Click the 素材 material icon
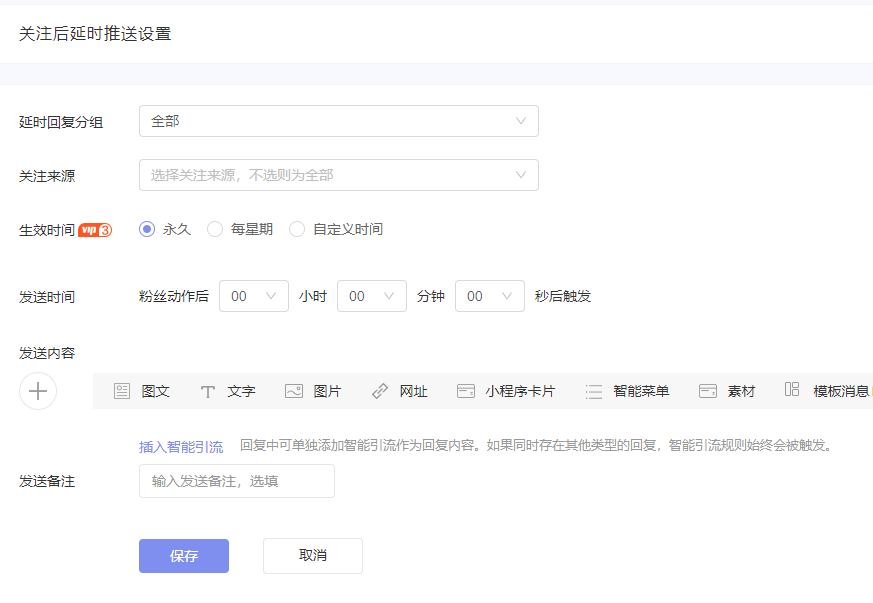The image size is (873, 603). pos(708,391)
